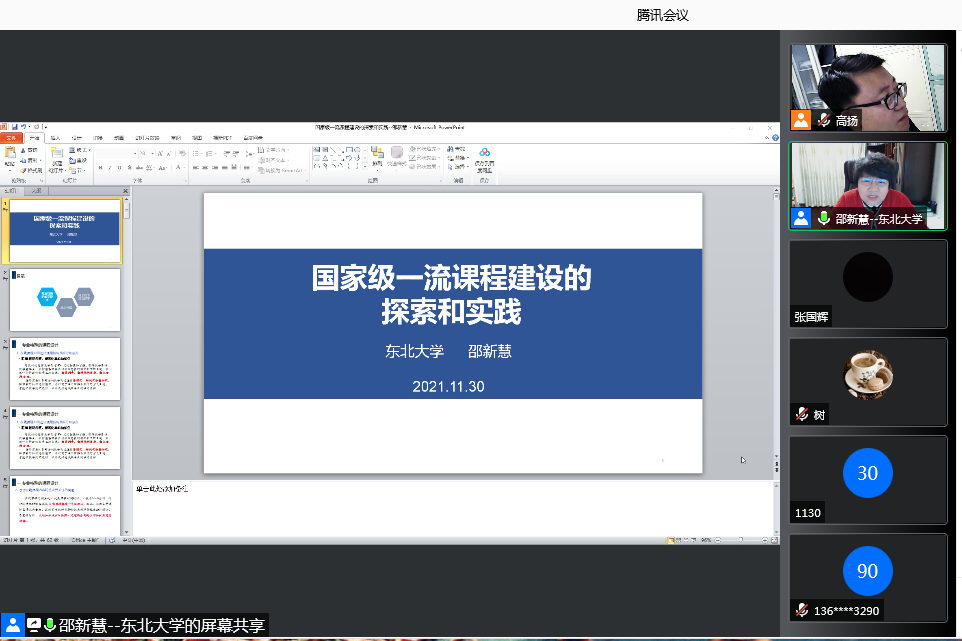The height and width of the screenshot is (641, 962).
Task: Click muted microphone icon beside 高扬
Action: point(825,120)
